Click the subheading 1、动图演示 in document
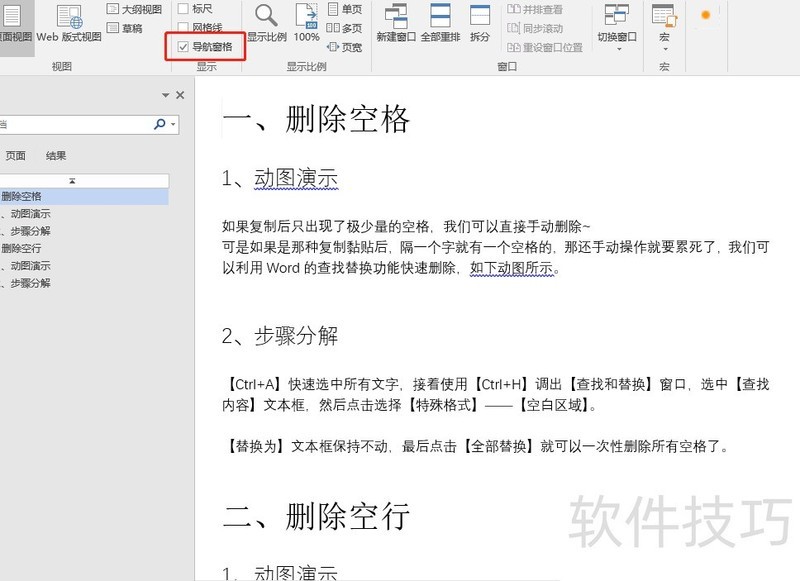This screenshot has height=581, width=800. pyautogui.click(x=280, y=179)
